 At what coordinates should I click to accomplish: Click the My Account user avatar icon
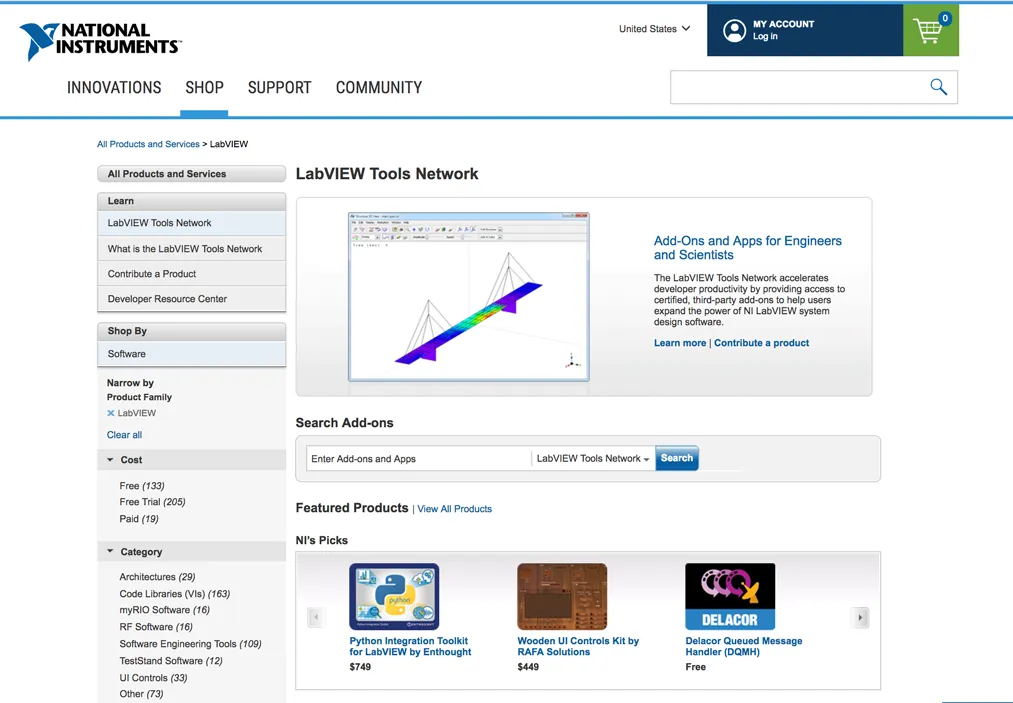click(x=735, y=30)
